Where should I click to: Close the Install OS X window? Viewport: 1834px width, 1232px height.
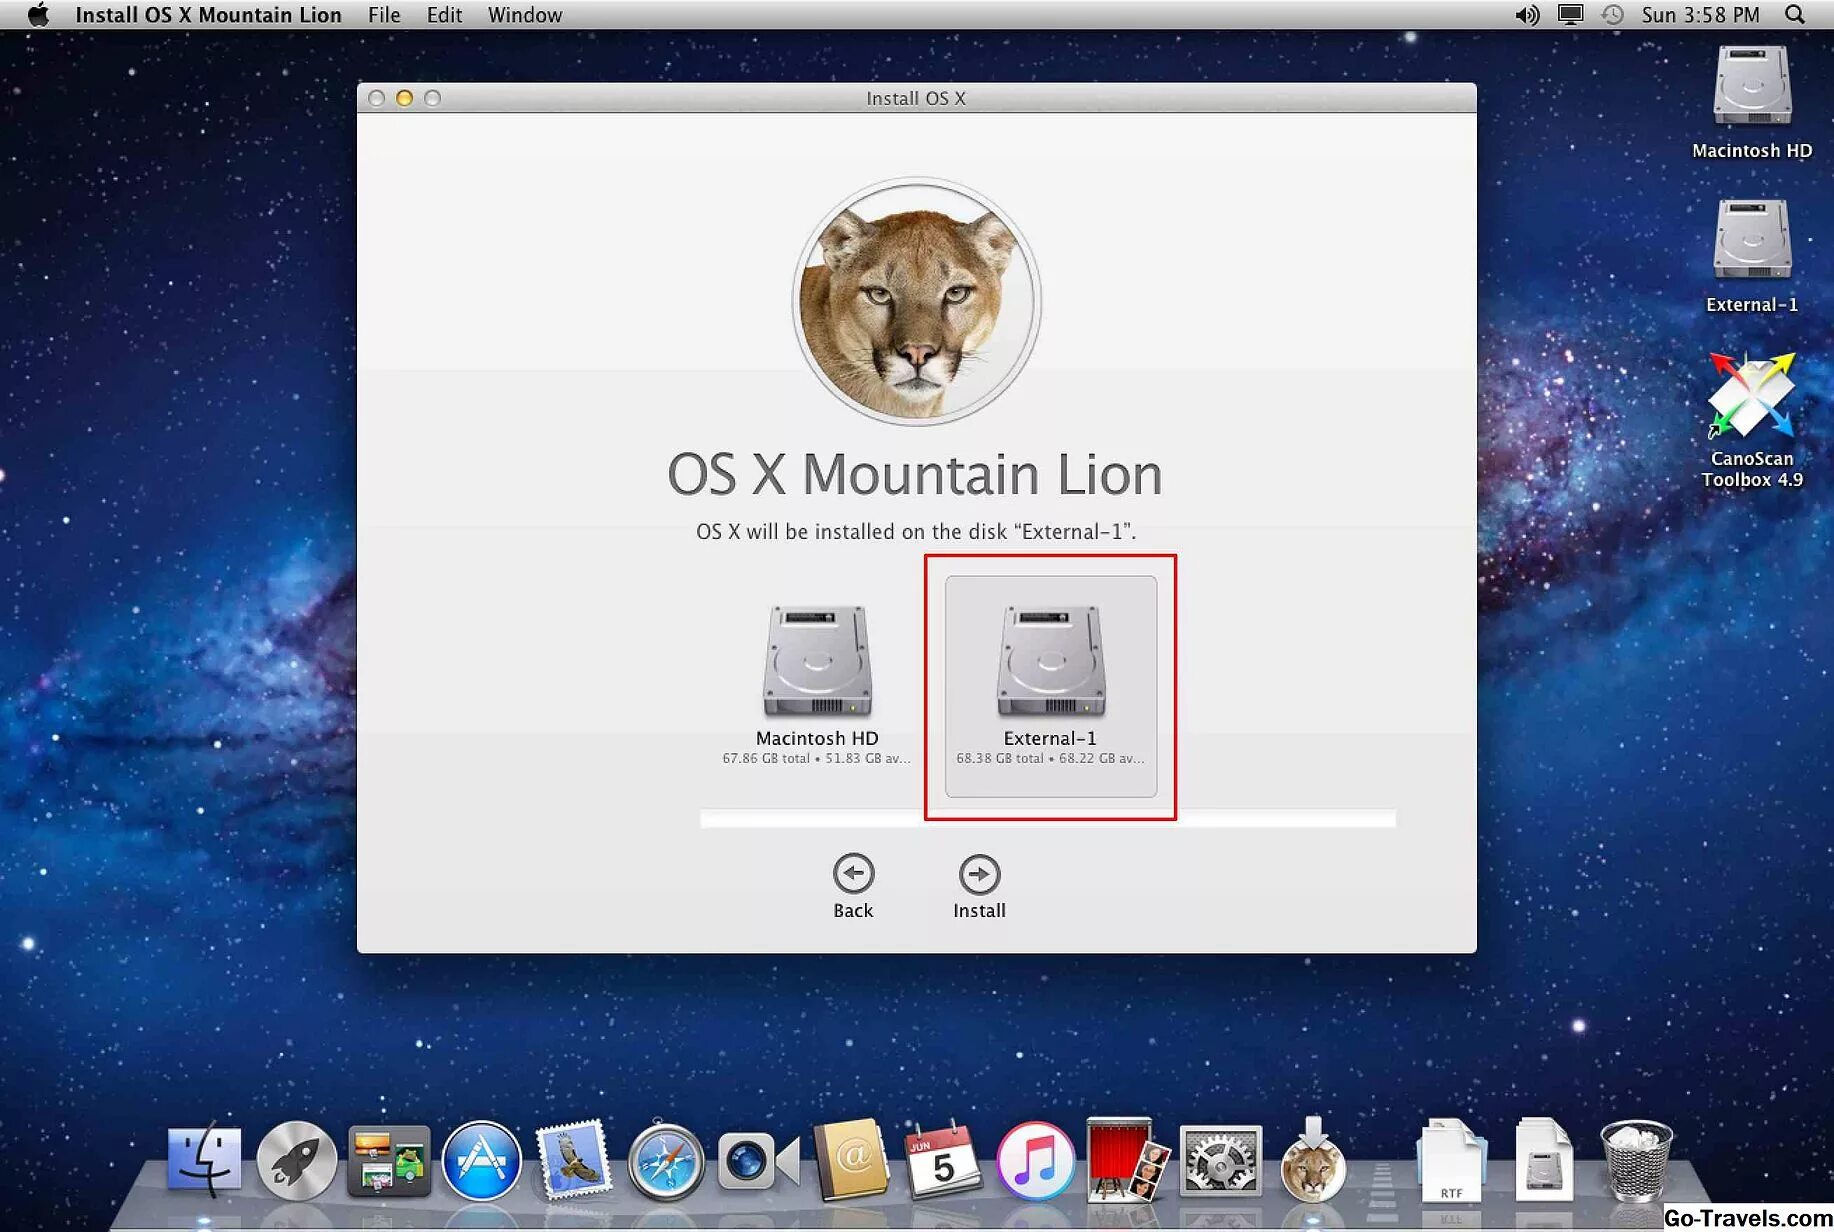tap(376, 98)
